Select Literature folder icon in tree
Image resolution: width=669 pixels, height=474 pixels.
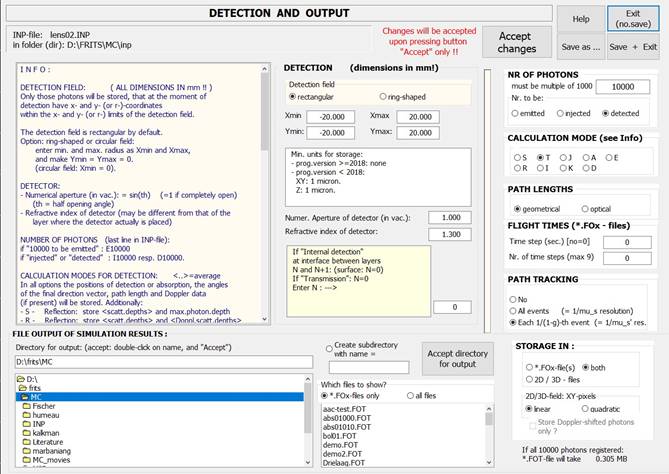[27, 442]
